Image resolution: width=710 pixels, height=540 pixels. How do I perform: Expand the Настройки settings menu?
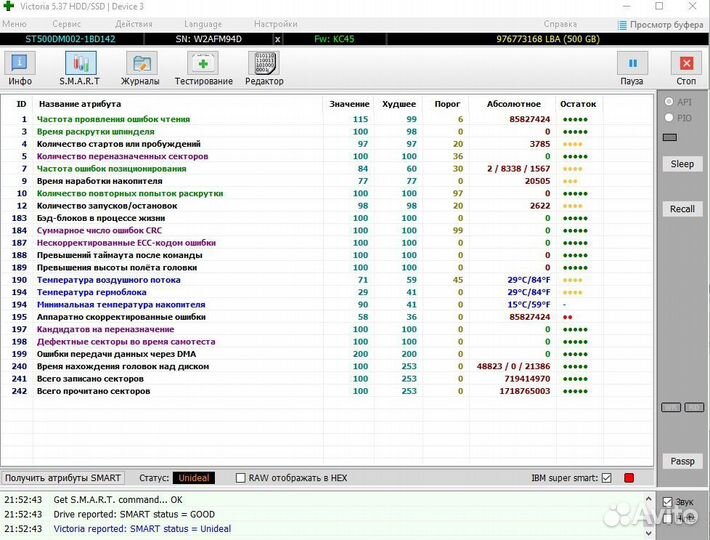[x=275, y=23]
